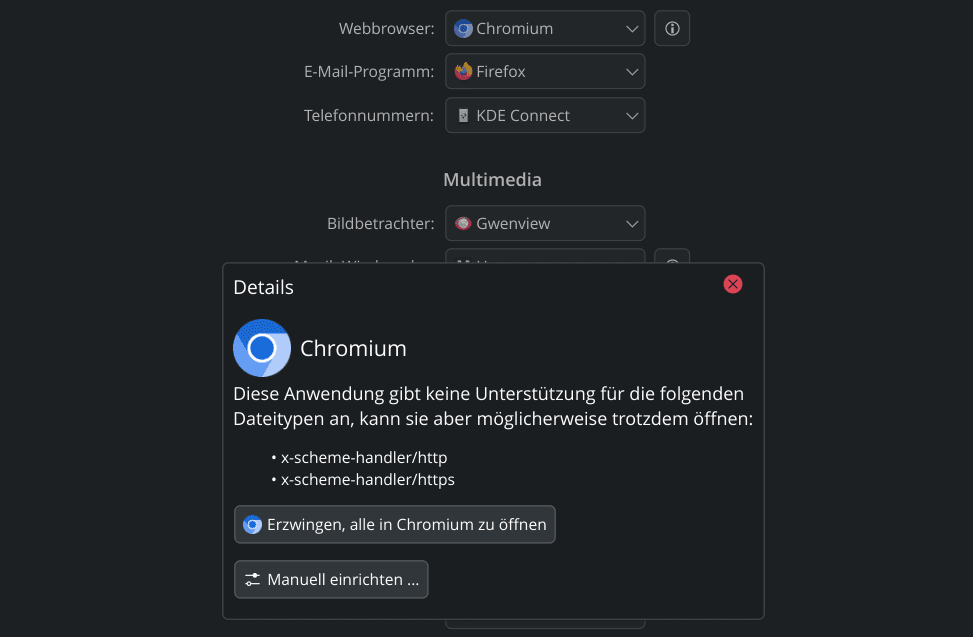The width and height of the screenshot is (973, 637).
Task: Click the Chromium icon on the Erzwingen button
Action: (x=252, y=525)
